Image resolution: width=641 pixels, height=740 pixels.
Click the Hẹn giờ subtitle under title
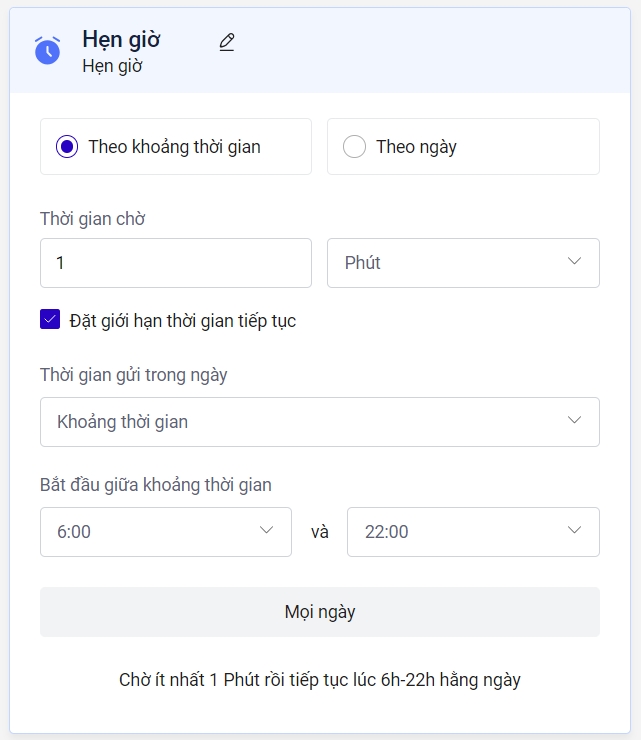pos(112,67)
